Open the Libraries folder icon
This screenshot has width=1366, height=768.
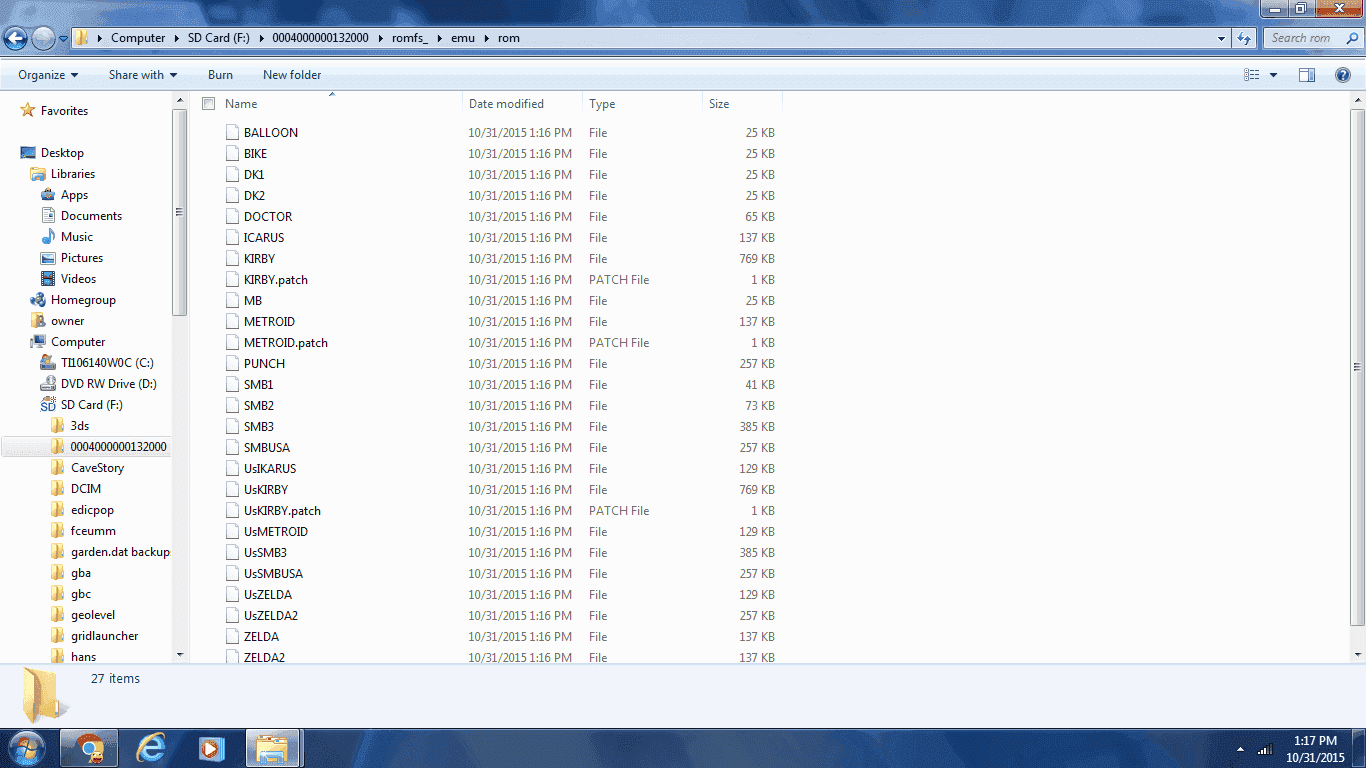[x=38, y=174]
